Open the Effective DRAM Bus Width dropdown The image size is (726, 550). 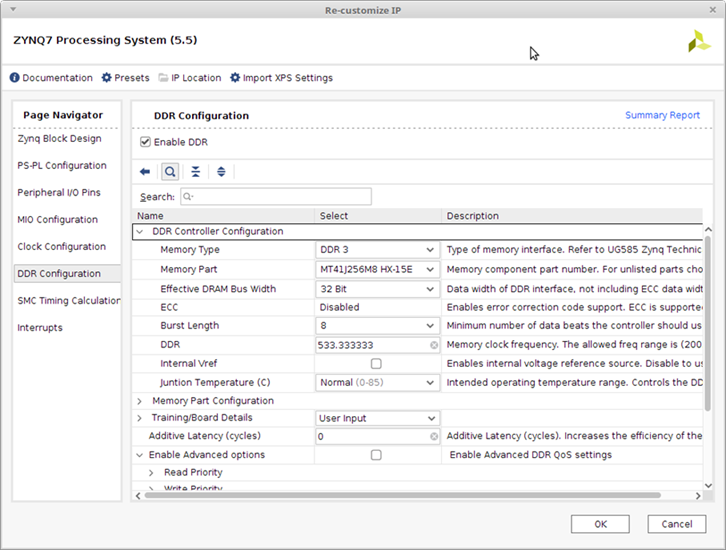pos(377,290)
